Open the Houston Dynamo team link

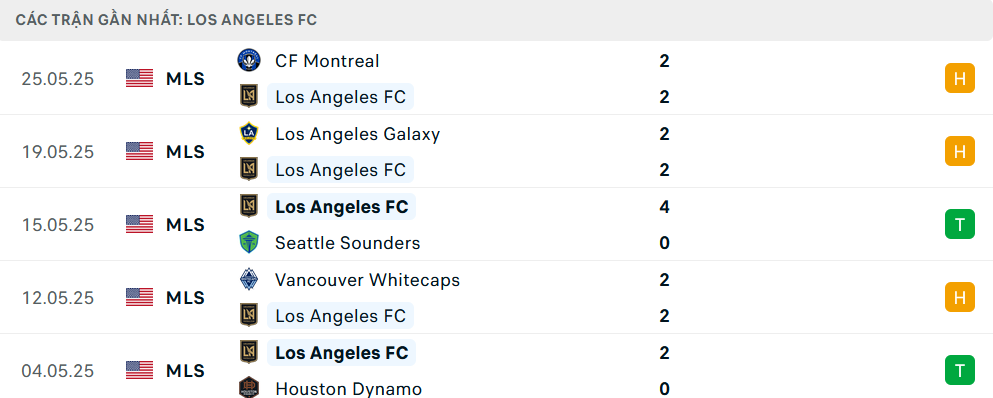(348, 388)
